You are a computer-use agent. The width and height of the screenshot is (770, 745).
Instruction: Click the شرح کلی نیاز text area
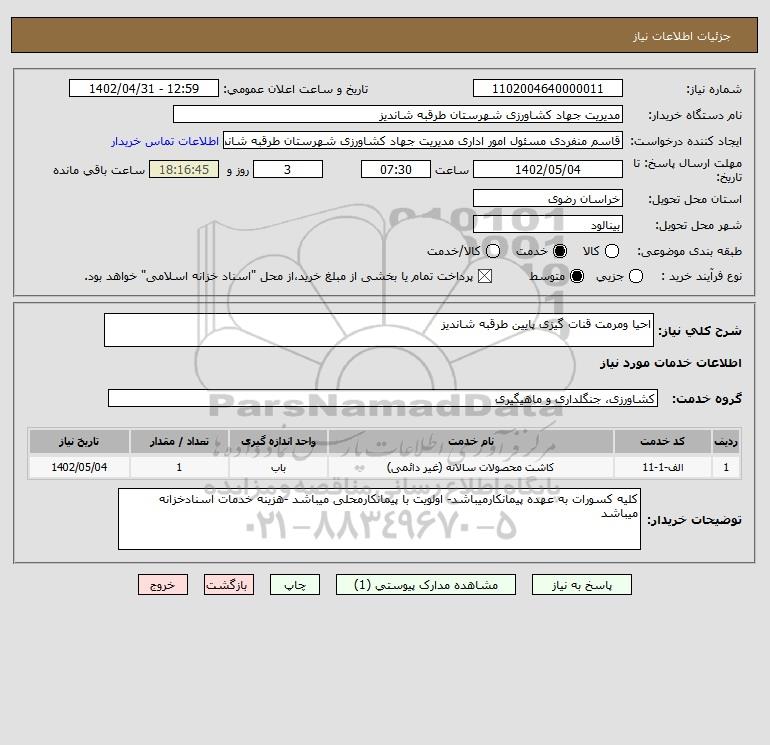pyautogui.click(x=379, y=330)
